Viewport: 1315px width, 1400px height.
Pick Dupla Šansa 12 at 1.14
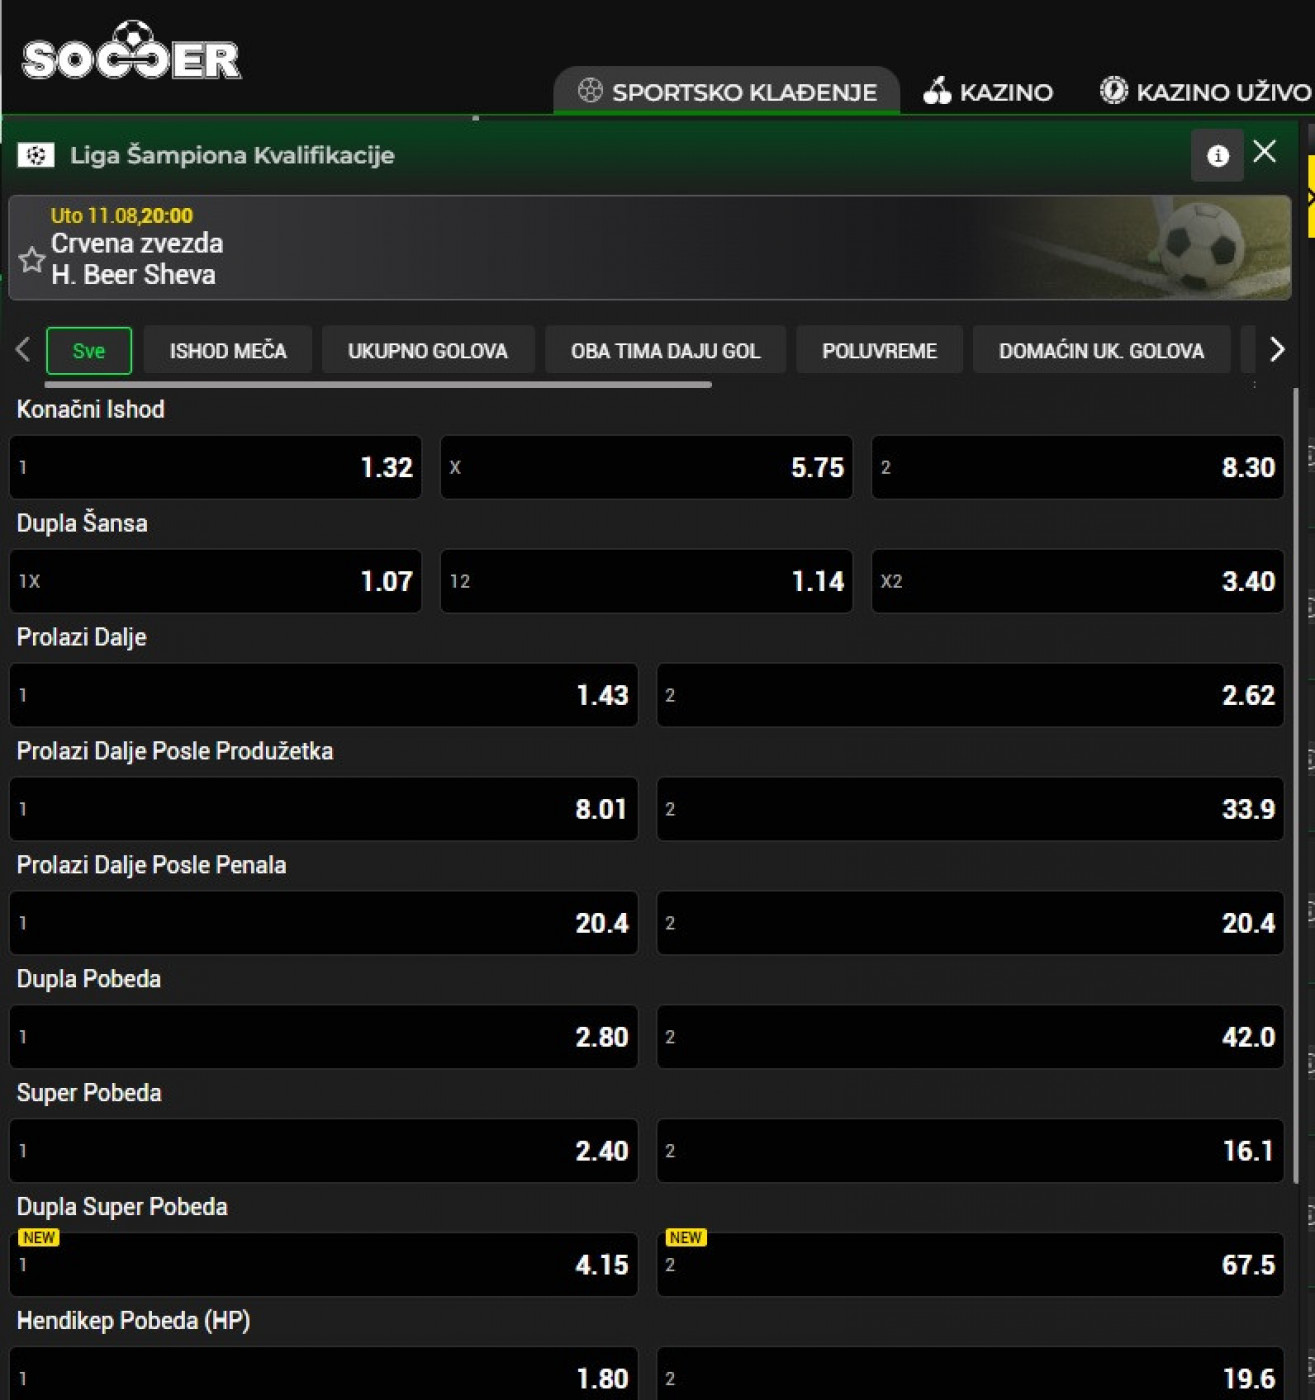(647, 581)
